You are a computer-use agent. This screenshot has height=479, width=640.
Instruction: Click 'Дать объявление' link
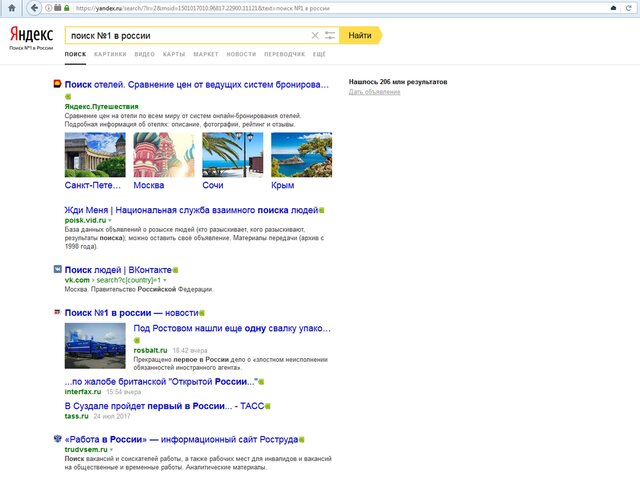tap(374, 92)
